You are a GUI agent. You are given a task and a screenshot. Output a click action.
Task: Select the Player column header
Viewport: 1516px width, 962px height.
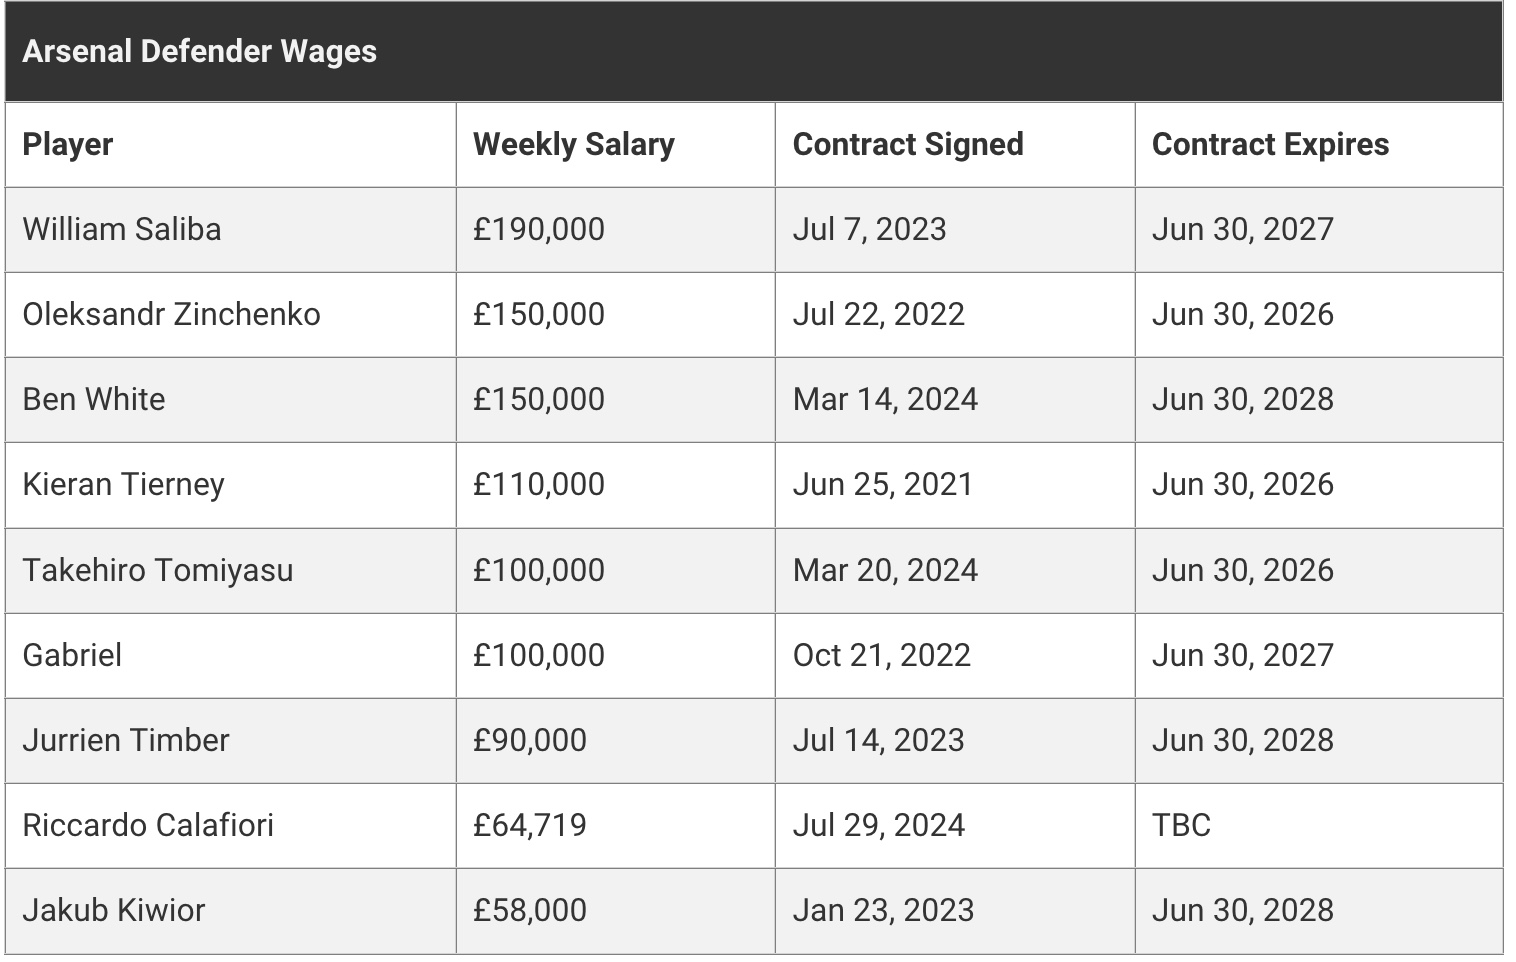68,144
